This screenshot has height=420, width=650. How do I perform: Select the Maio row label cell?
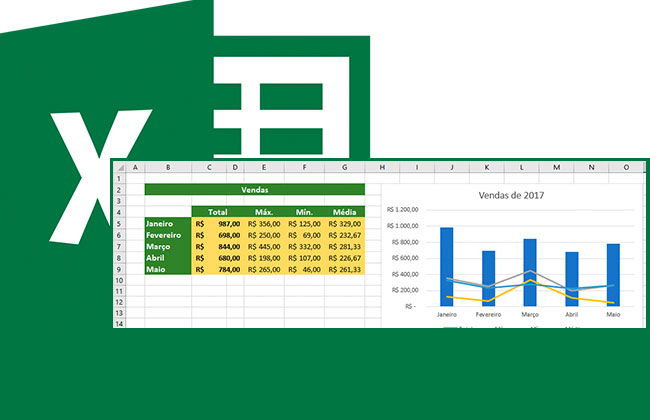pyautogui.click(x=168, y=269)
